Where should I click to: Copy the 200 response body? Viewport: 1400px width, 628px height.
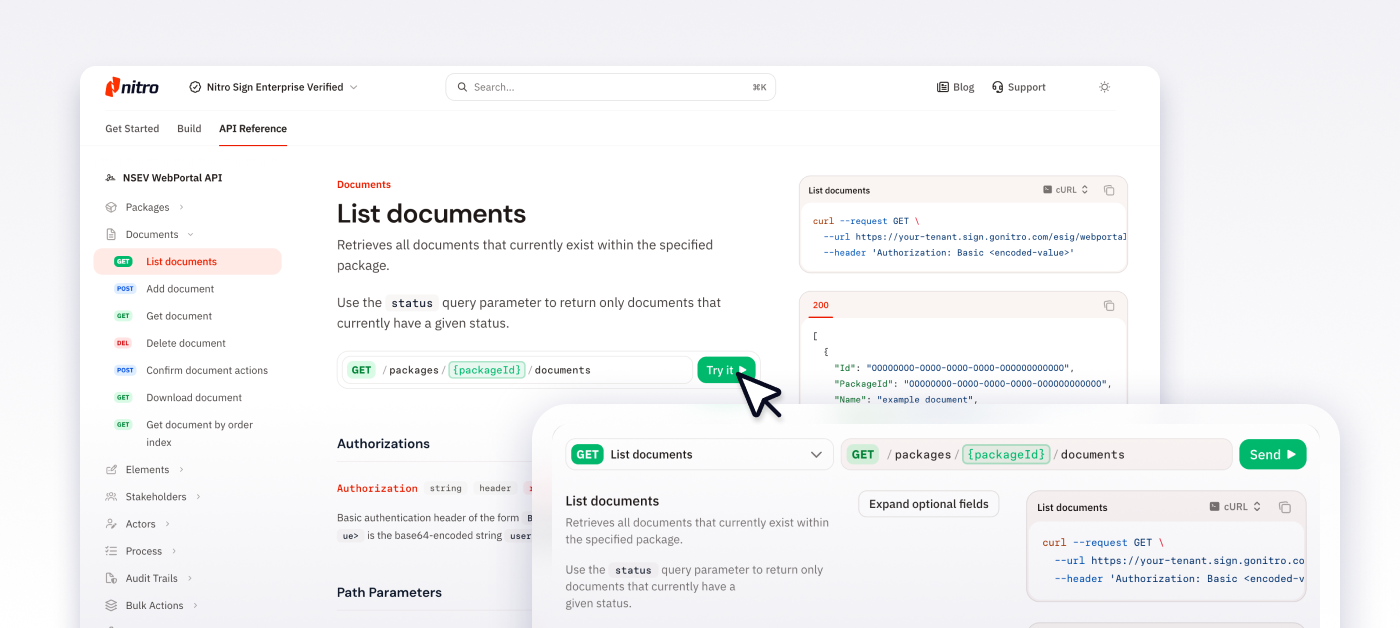(1109, 305)
